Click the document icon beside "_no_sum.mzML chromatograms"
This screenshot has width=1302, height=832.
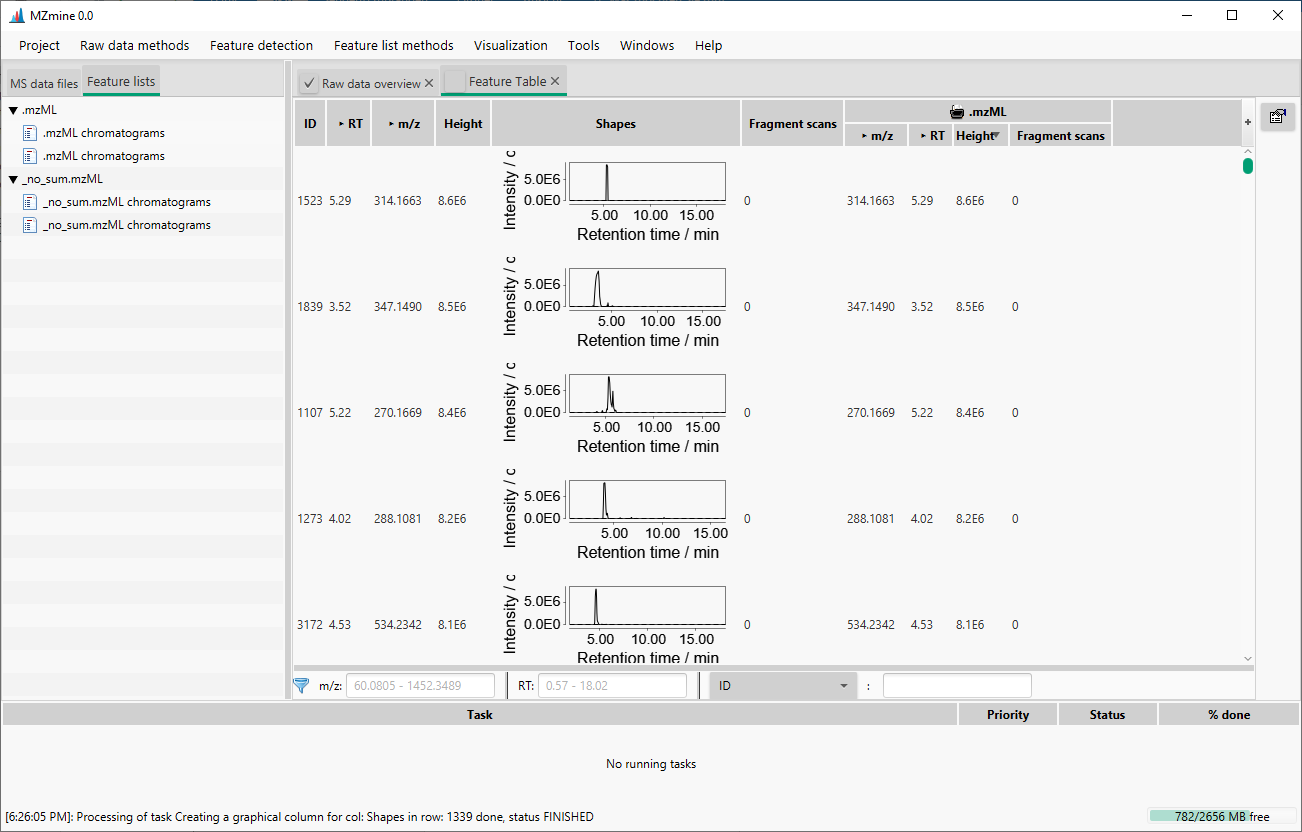[29, 201]
